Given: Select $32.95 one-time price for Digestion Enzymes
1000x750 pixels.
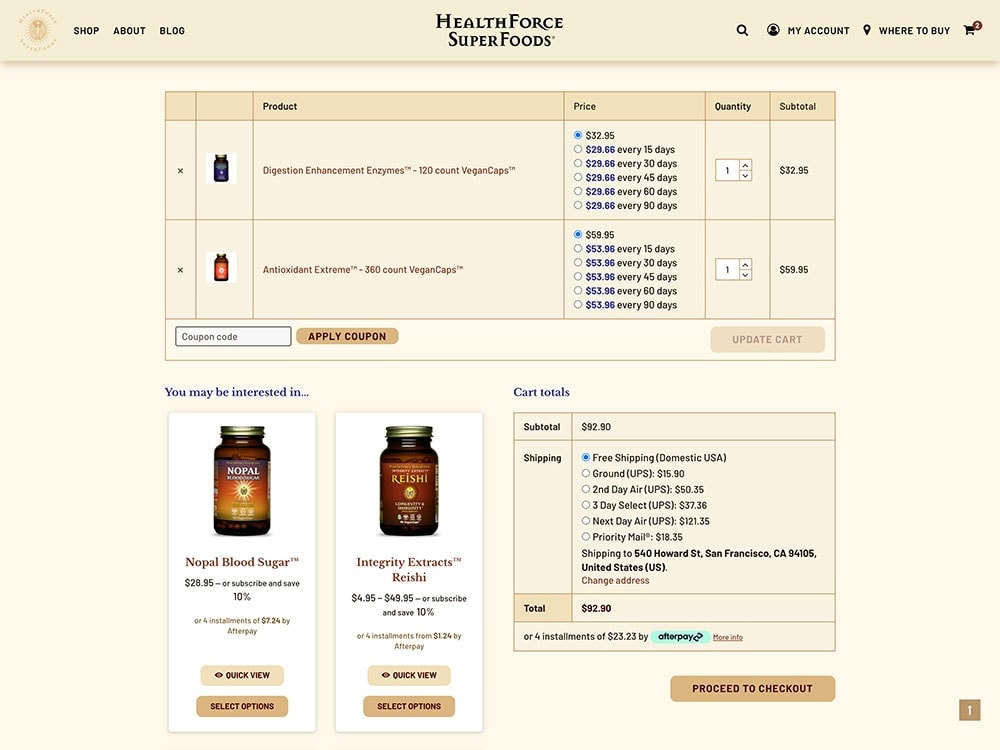Looking at the screenshot, I should click(x=578, y=135).
